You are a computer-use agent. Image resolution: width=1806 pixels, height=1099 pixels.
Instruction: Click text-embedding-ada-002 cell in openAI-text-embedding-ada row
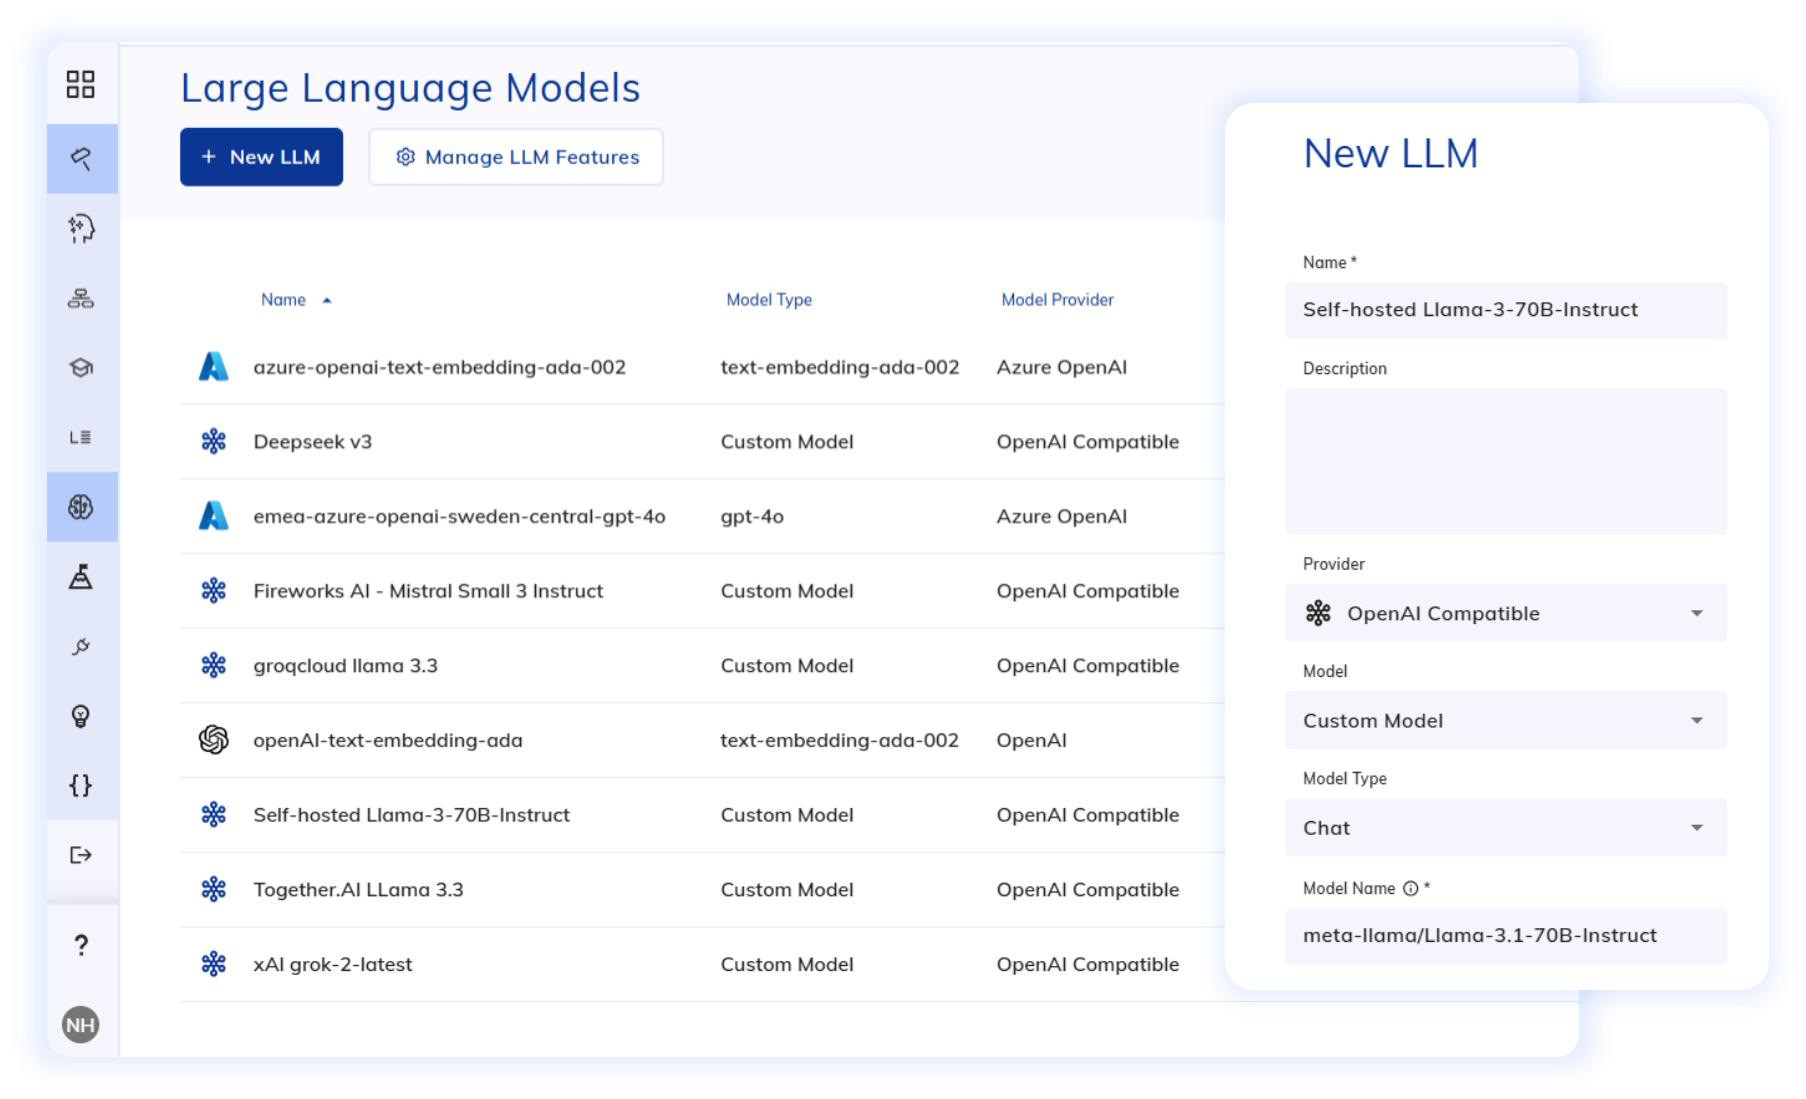(x=839, y=740)
